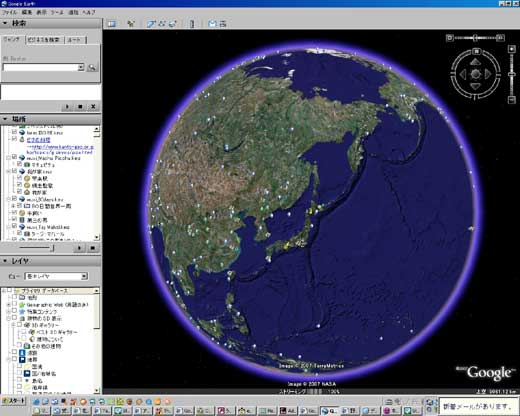Collapse the Machu Picchu kmz tree node
This screenshot has height=416, width=520.
pos(9,157)
